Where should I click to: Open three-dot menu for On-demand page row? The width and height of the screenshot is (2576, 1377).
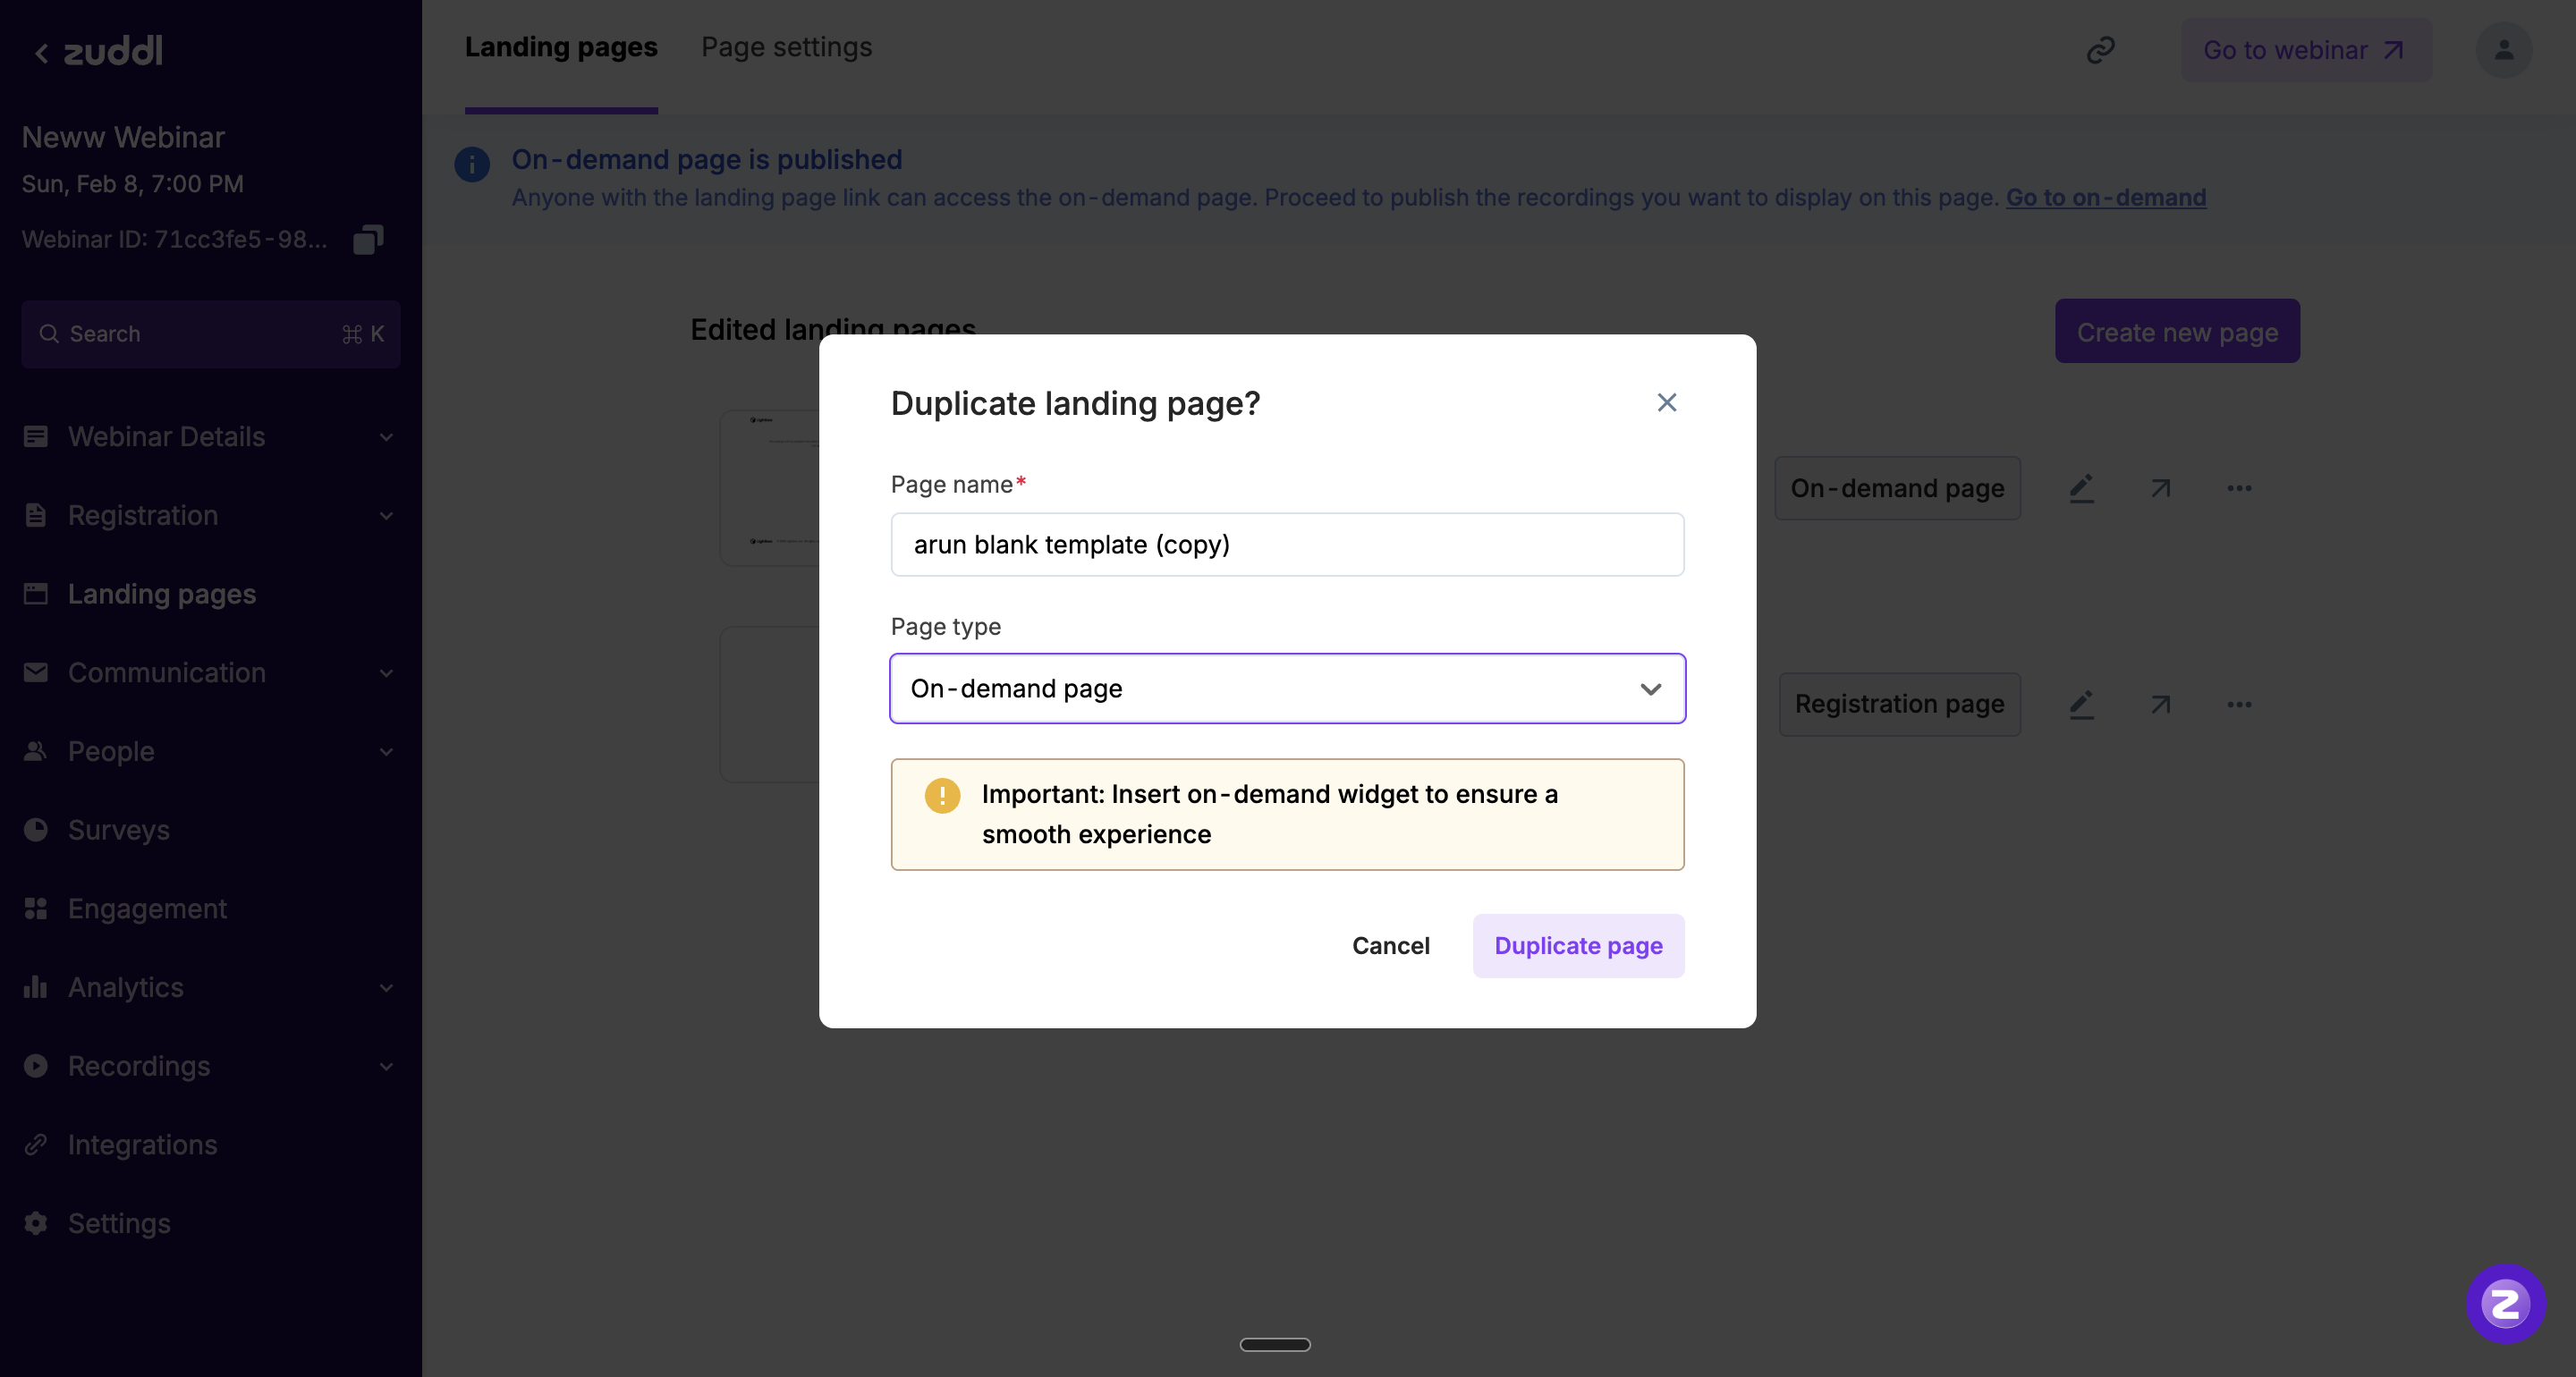tap(2239, 488)
